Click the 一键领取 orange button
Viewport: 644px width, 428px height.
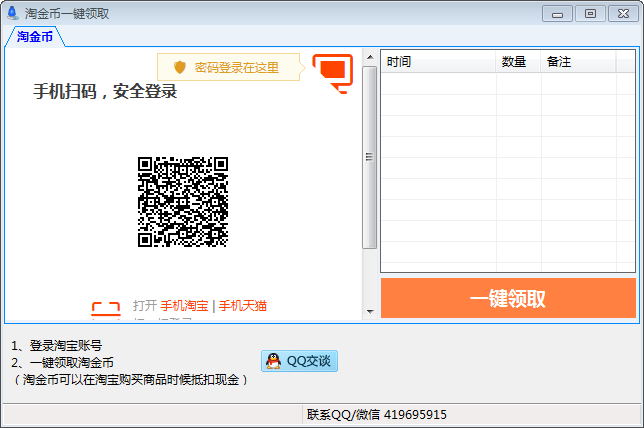[x=508, y=298]
